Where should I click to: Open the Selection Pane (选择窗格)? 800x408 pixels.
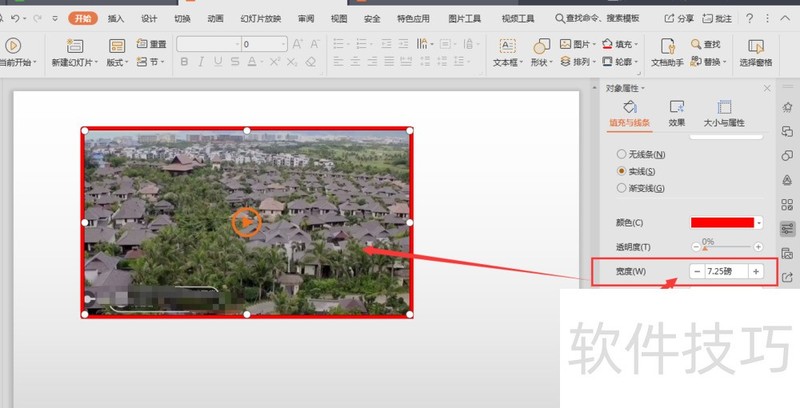tap(756, 53)
